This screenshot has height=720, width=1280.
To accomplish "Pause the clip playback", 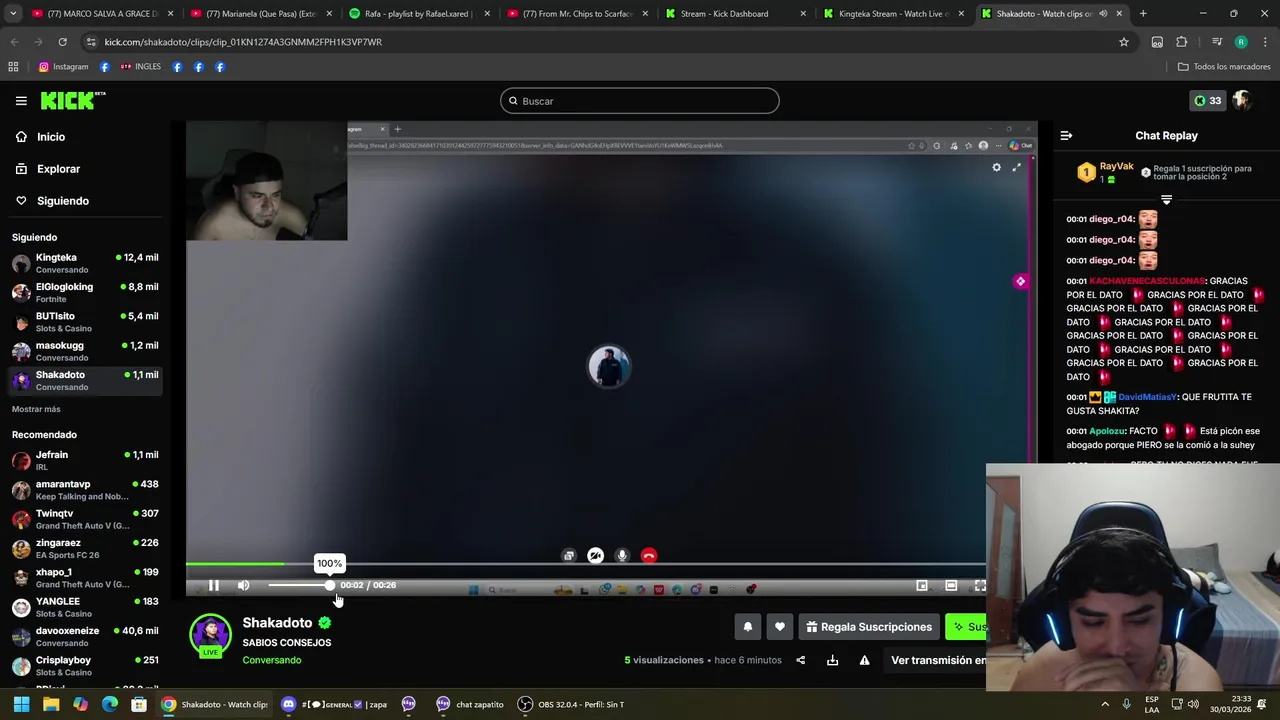I will click(x=213, y=586).
